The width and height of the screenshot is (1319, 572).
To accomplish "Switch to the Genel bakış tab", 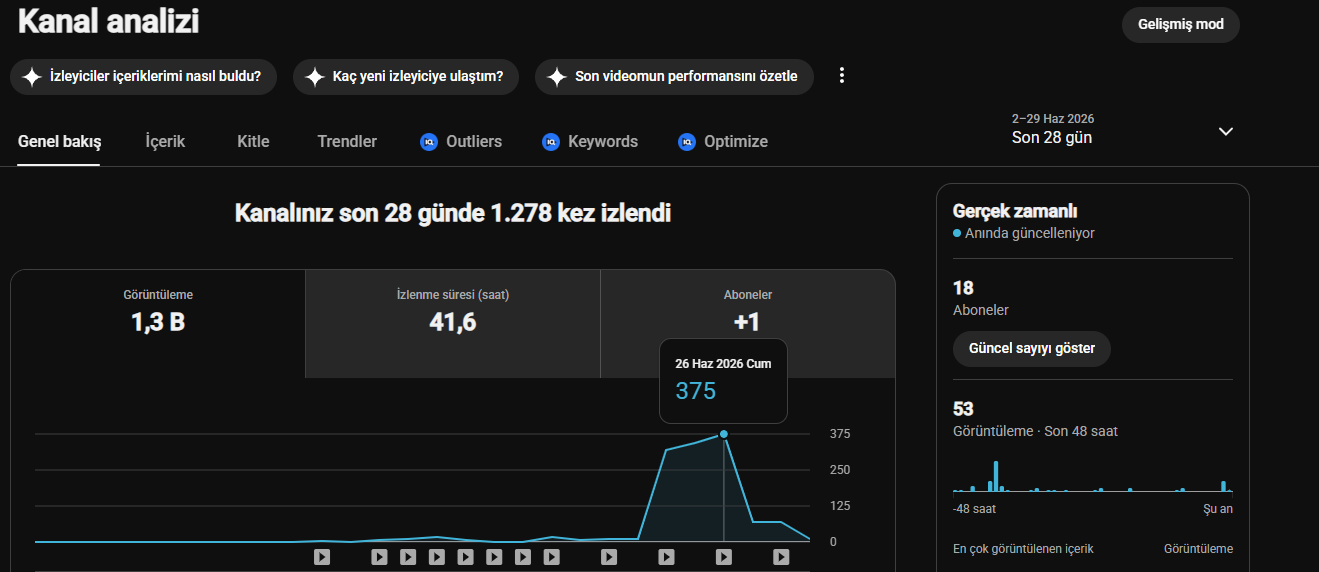I will pos(59,142).
